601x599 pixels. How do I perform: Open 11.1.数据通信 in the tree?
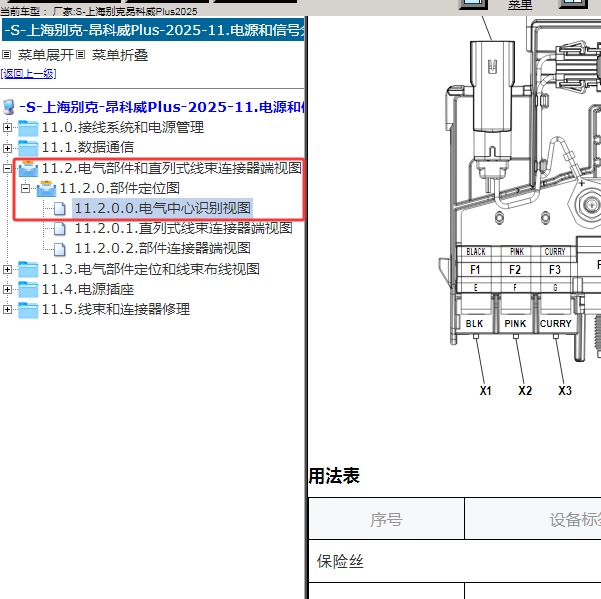click(88, 148)
